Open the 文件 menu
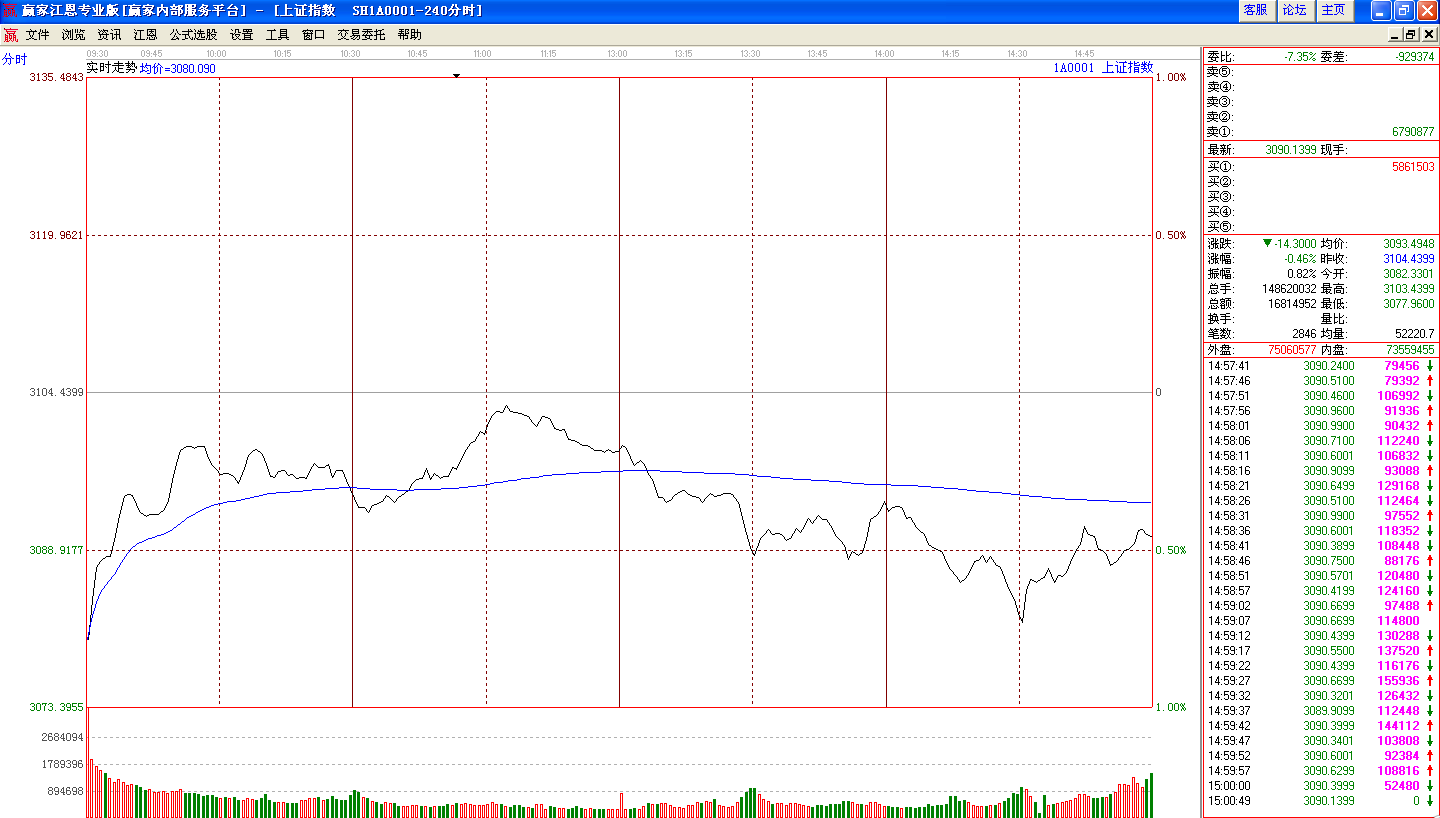Image resolution: width=1440 pixels, height=818 pixels. point(37,34)
